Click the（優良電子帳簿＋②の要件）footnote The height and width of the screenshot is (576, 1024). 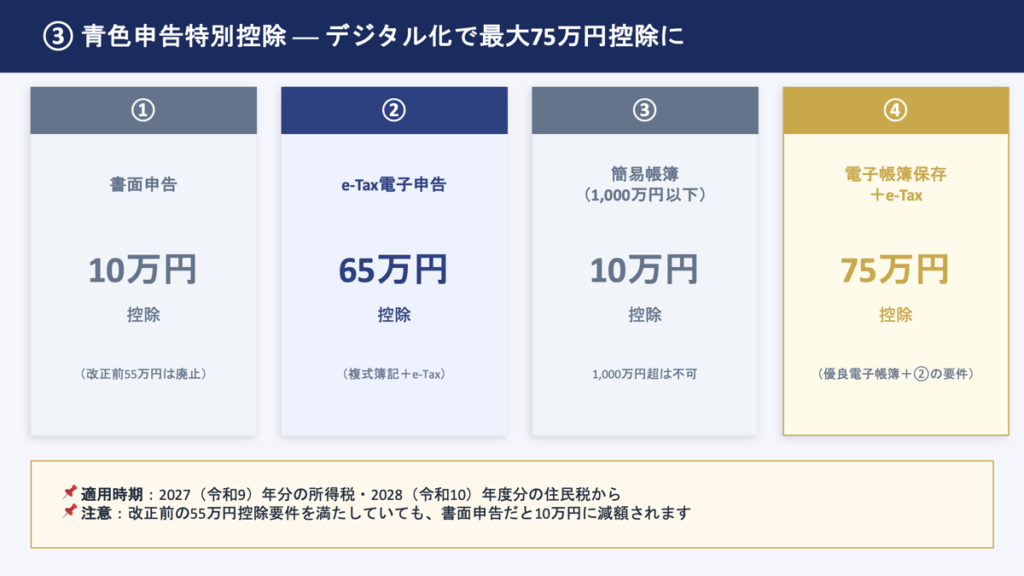click(x=895, y=374)
